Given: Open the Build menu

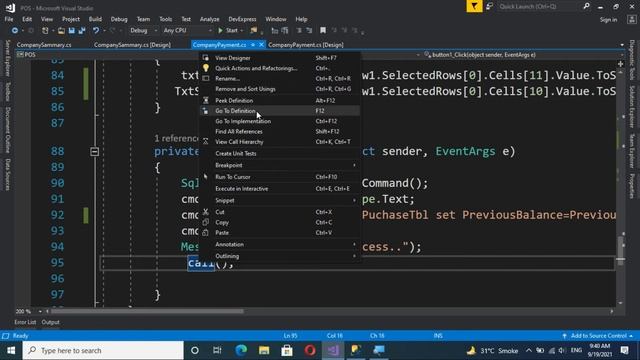Looking at the screenshot, I should [x=95, y=19].
